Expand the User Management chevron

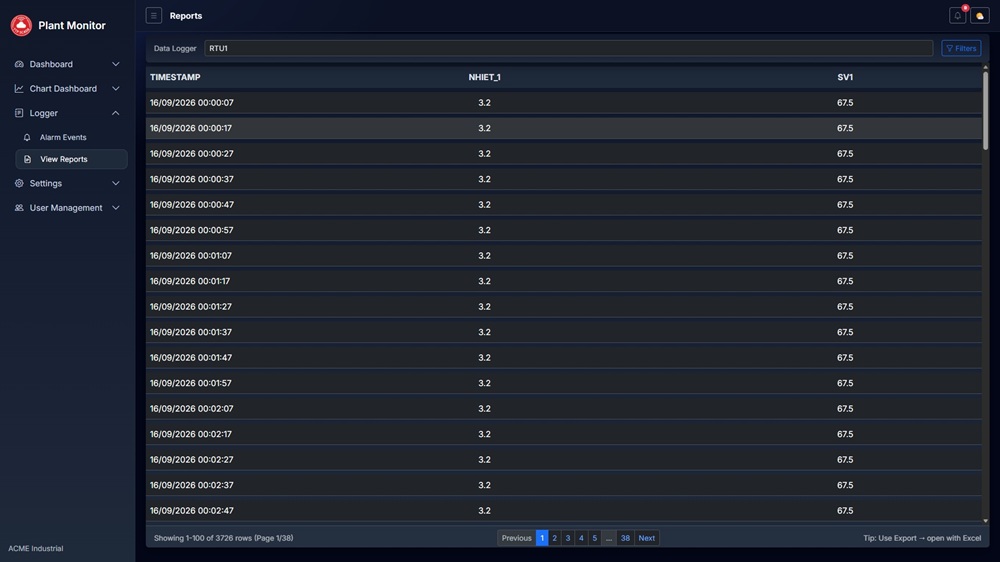coord(115,208)
